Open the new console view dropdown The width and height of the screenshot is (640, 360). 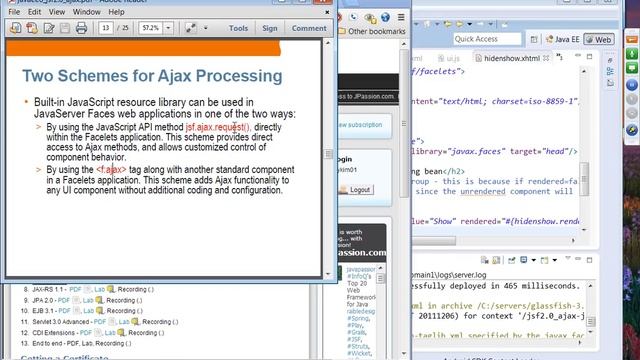coord(555,260)
